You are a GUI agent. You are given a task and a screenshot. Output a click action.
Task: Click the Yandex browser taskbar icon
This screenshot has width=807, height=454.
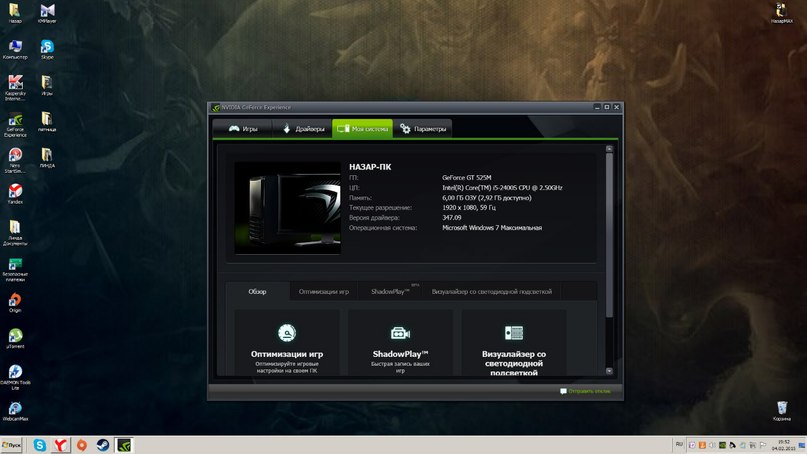(x=61, y=445)
